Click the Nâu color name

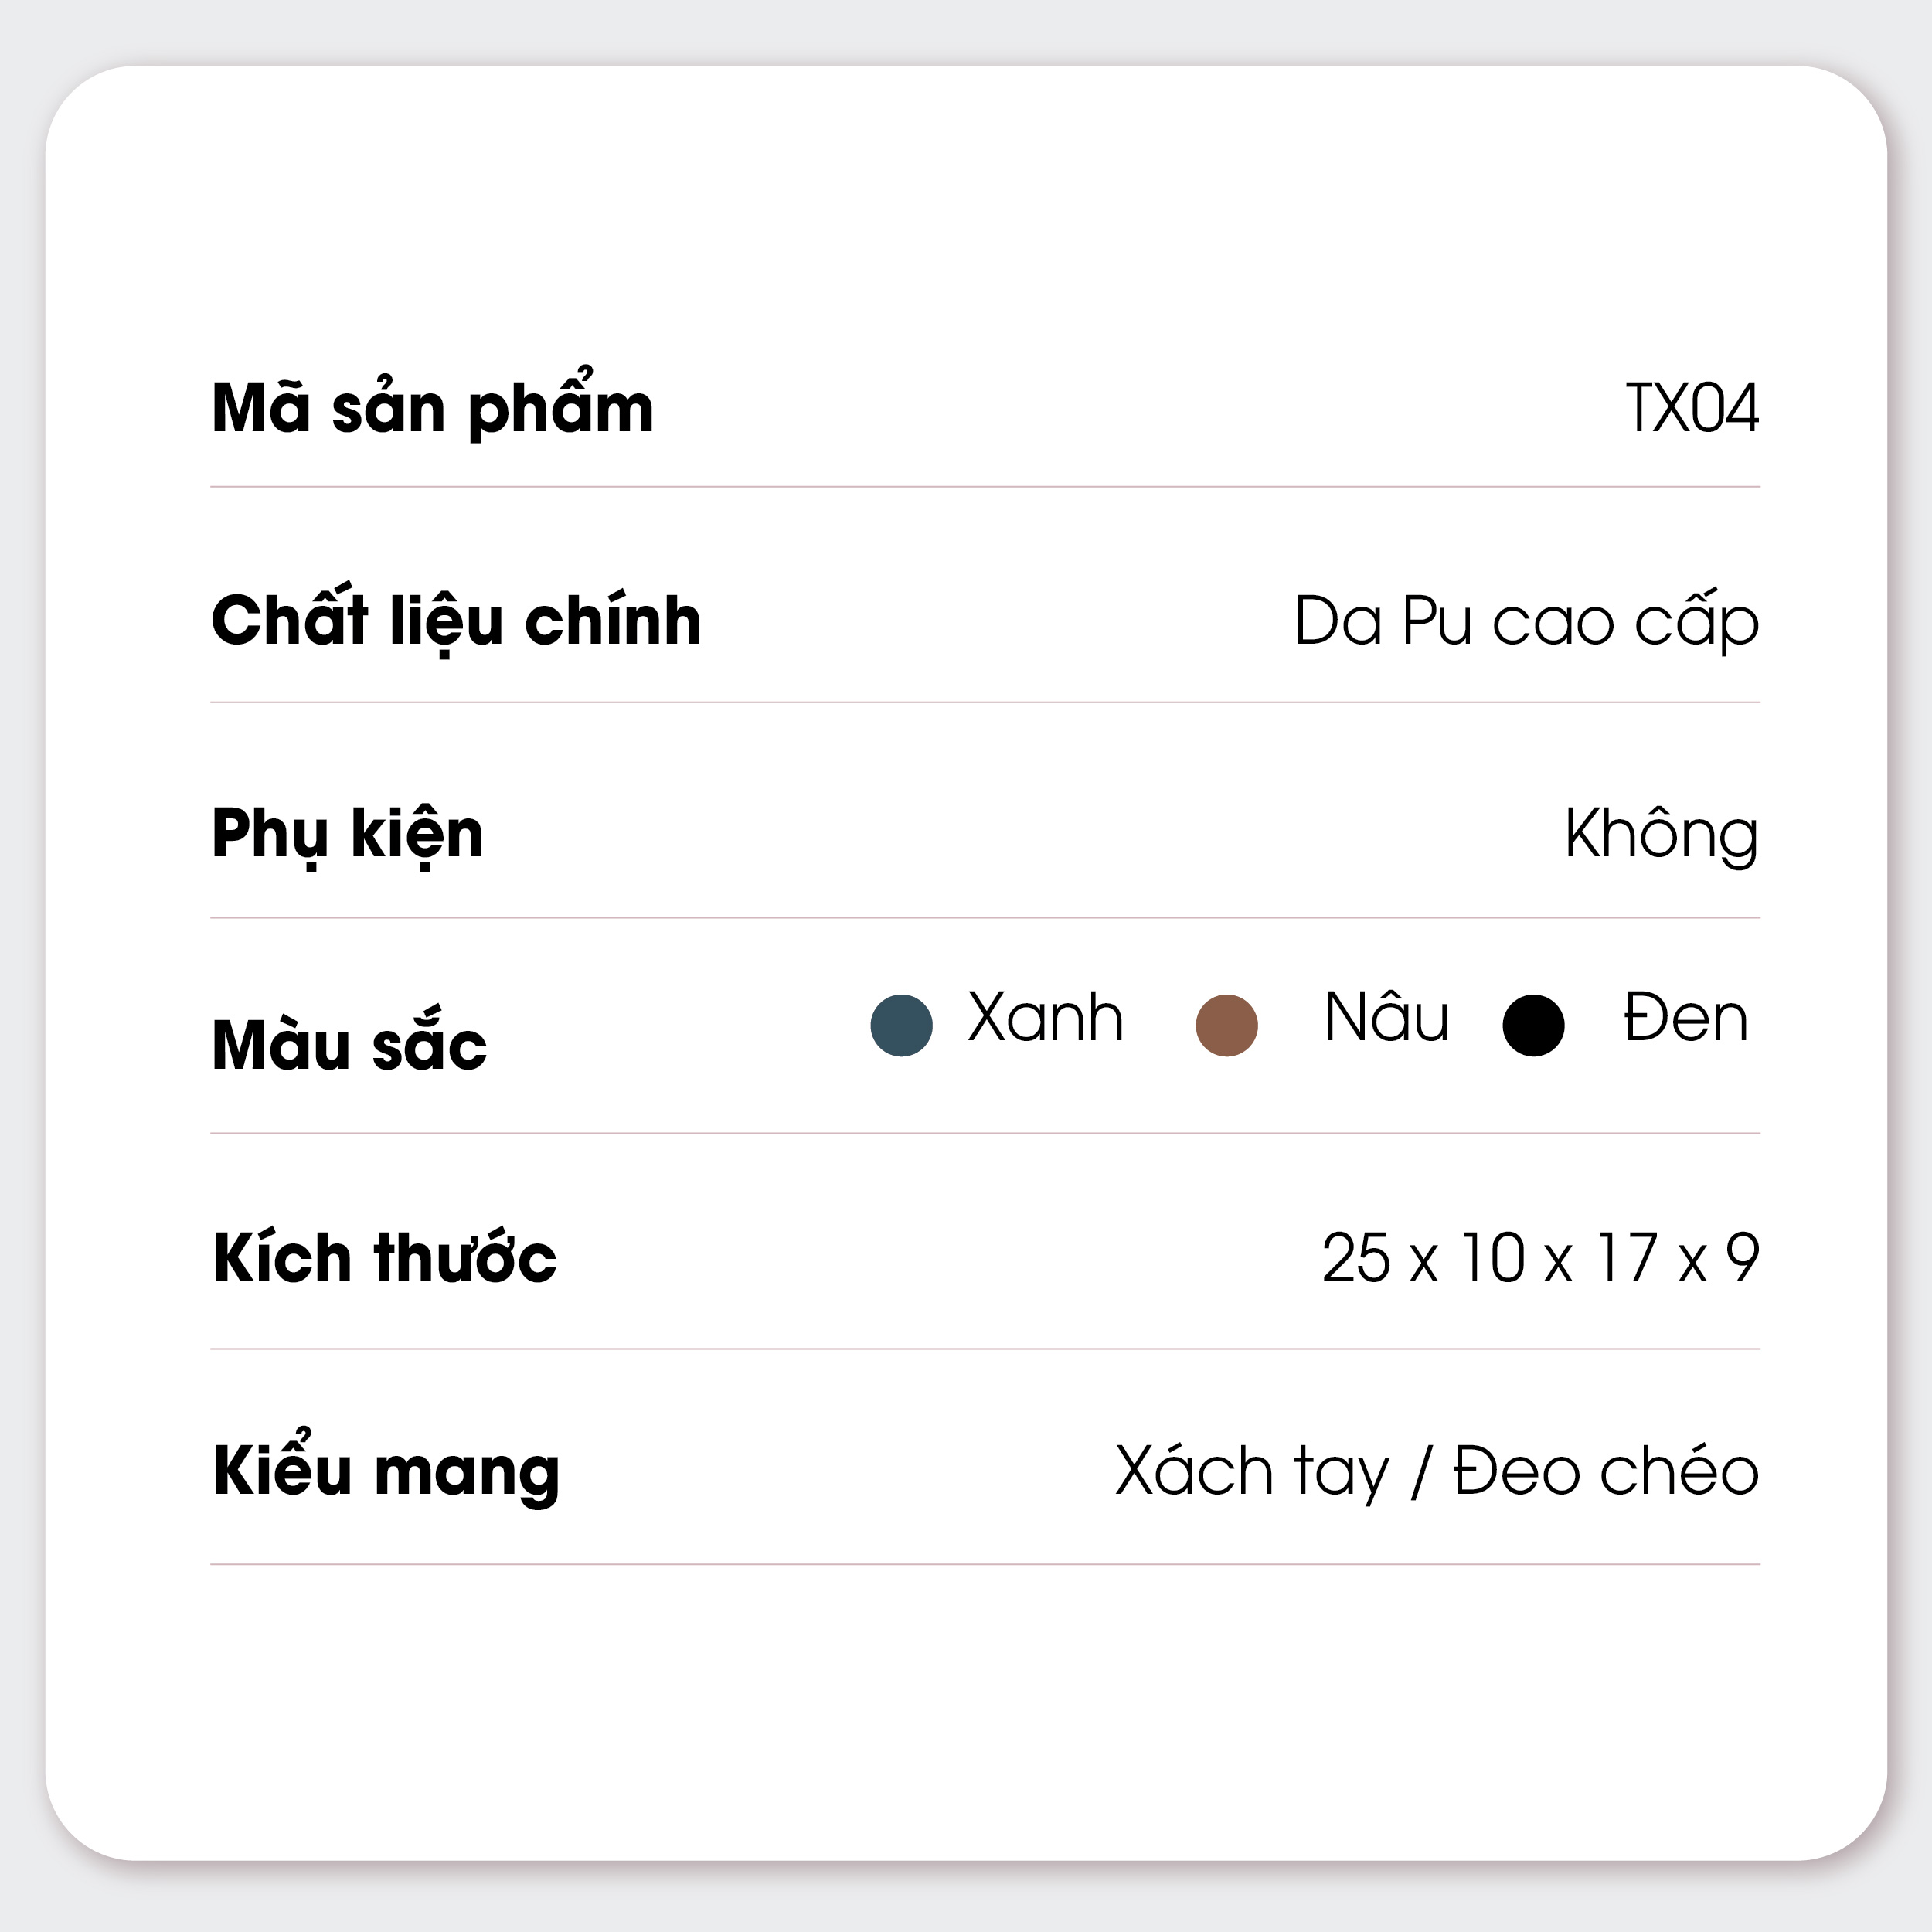(x=1386, y=1018)
